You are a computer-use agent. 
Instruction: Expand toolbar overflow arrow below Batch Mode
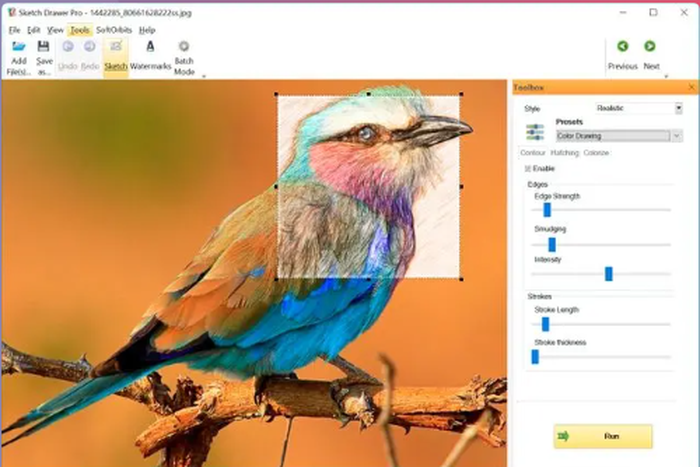(204, 75)
